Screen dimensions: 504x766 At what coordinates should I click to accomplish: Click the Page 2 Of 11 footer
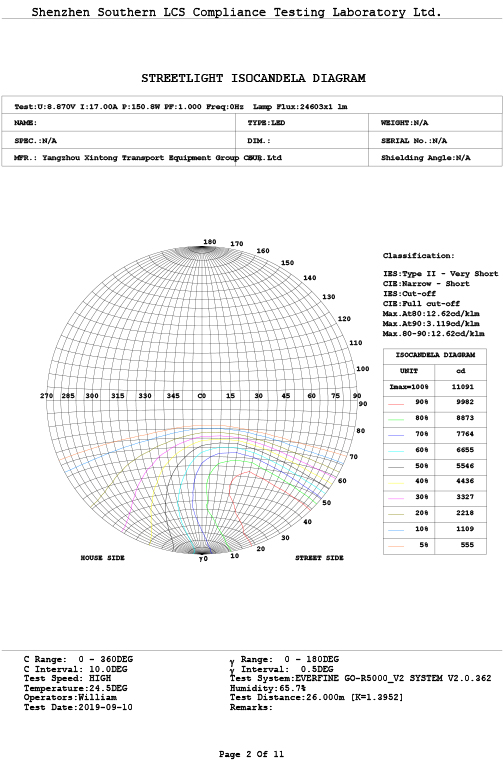pos(252,754)
